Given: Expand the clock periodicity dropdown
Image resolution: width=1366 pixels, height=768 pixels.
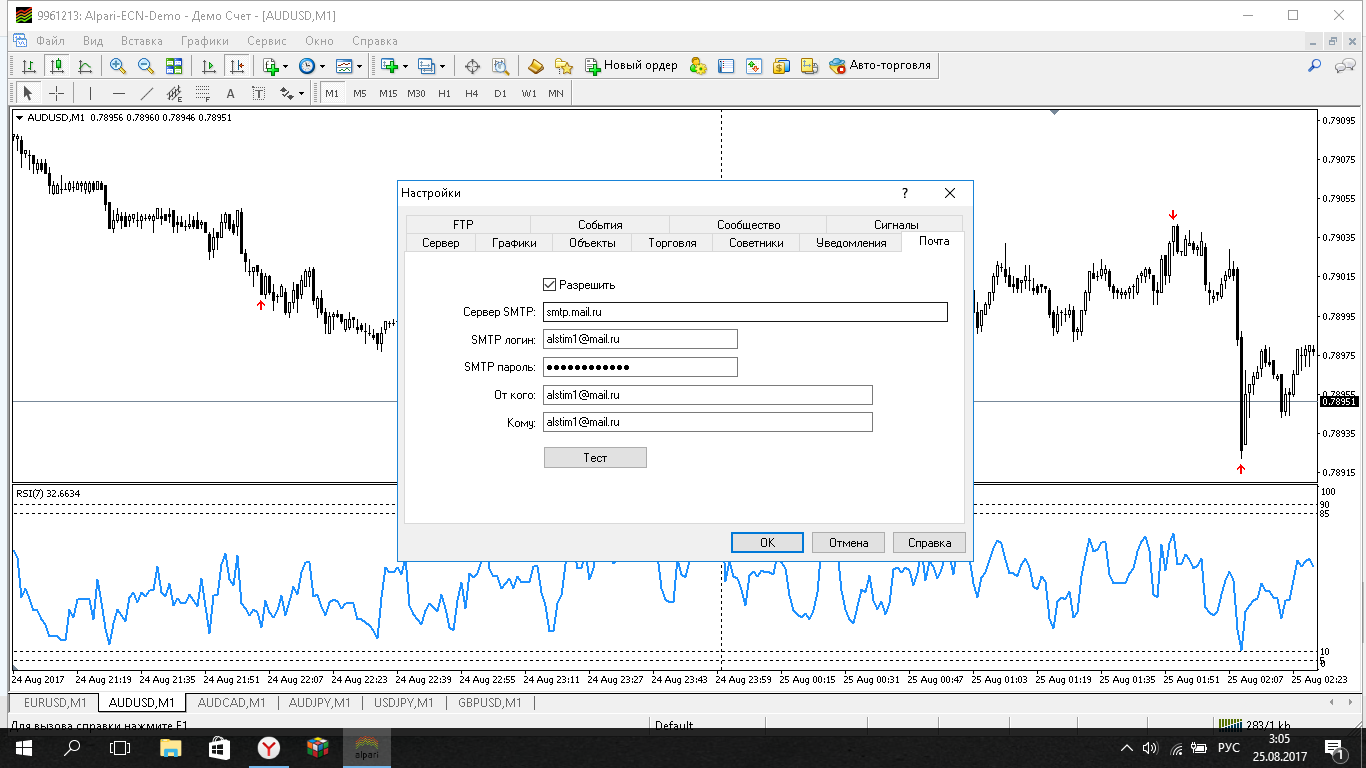Looking at the screenshot, I should (322, 66).
